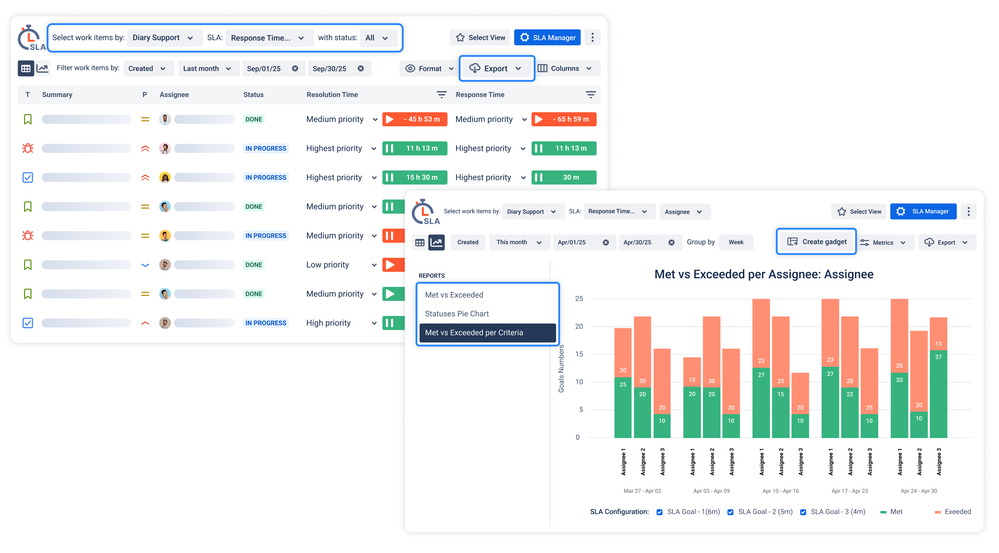The height and width of the screenshot is (553, 999).
Task: Toggle the SLA Goal - 3 (4m) checkbox
Action: [x=803, y=512]
